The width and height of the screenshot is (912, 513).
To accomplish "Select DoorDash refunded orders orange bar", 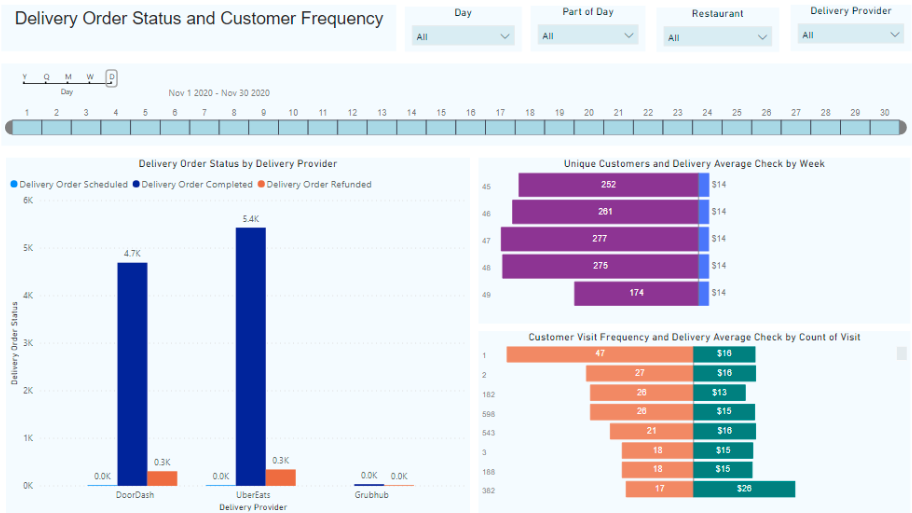I will pyautogui.click(x=162, y=478).
